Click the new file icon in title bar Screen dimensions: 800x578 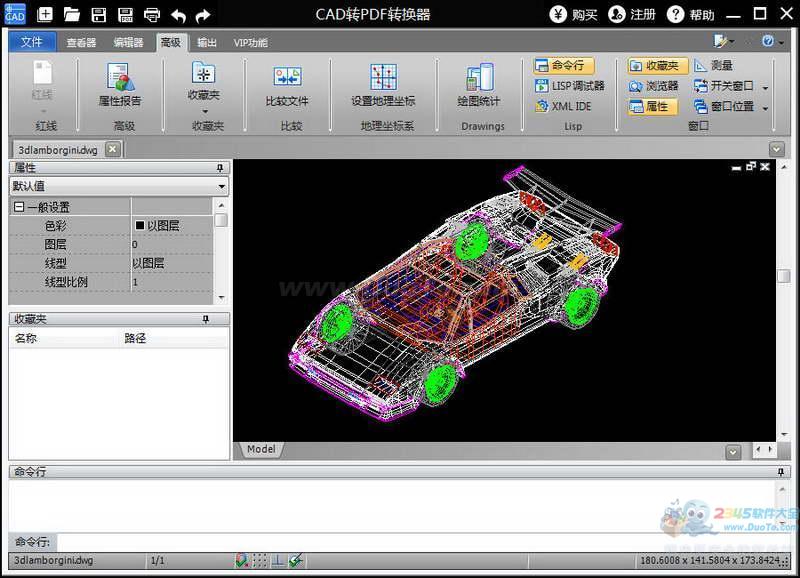45,14
